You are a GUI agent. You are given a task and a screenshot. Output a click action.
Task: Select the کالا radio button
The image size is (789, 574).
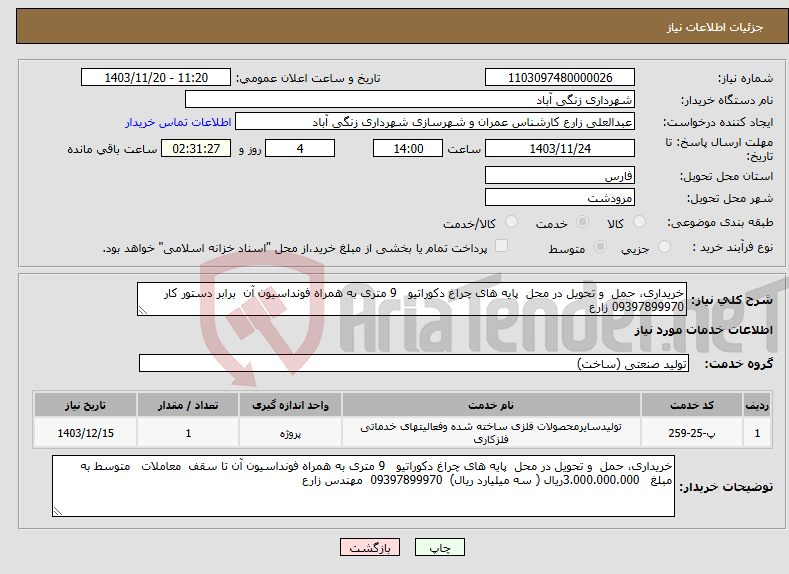click(x=640, y=222)
